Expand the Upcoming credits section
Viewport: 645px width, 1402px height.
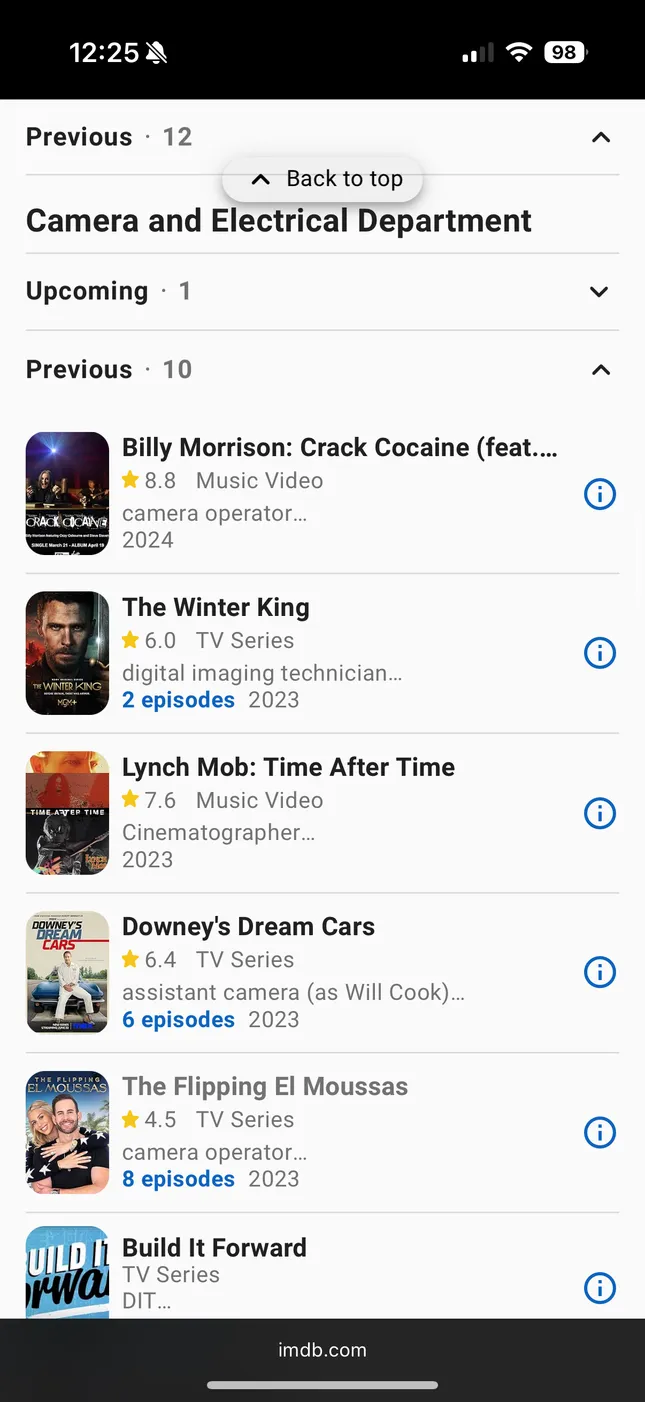[599, 292]
